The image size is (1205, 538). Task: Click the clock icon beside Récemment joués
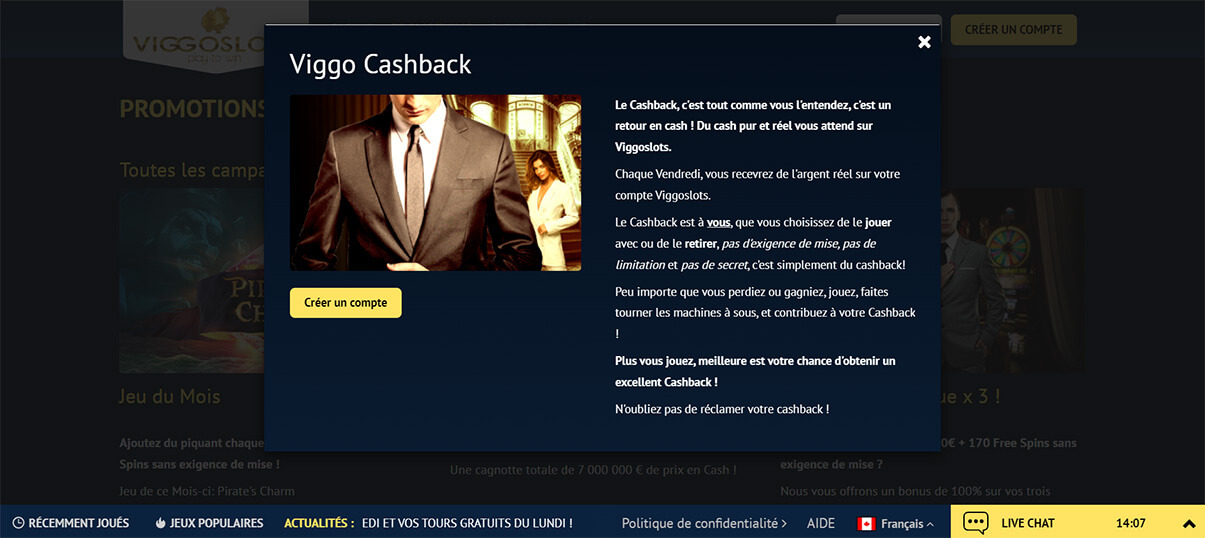click(18, 523)
